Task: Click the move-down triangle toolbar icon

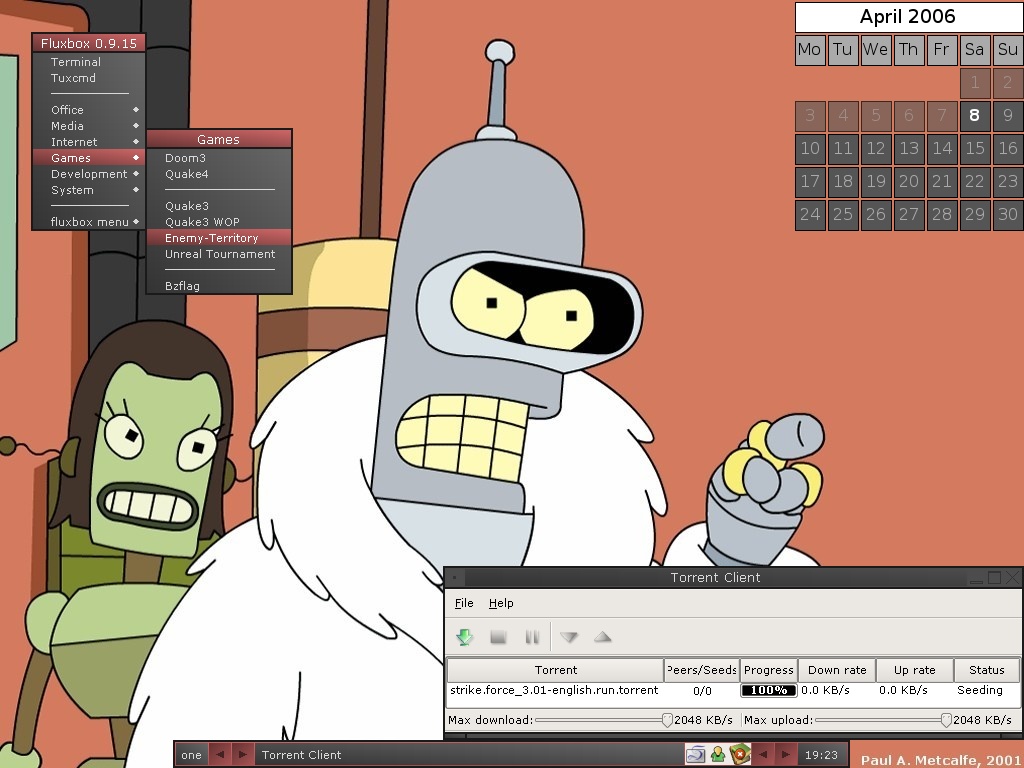Action: (x=569, y=637)
